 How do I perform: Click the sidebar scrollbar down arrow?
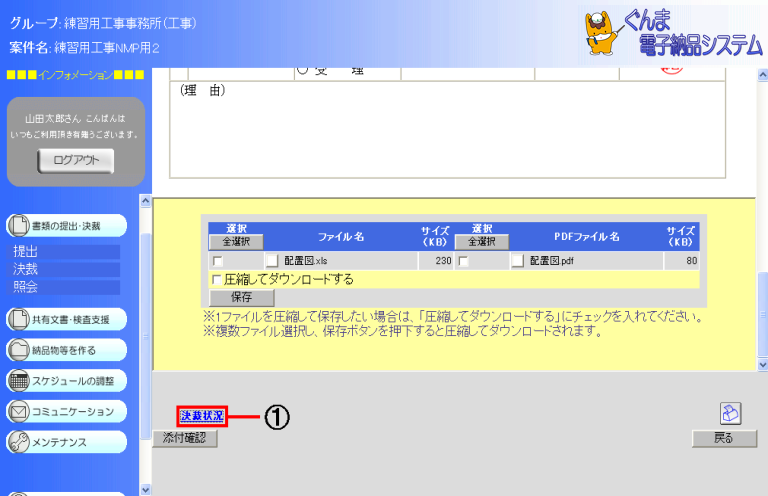[145, 490]
